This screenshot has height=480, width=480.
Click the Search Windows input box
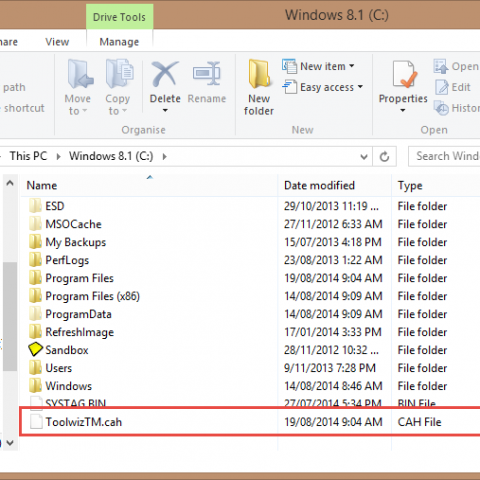[x=444, y=156]
